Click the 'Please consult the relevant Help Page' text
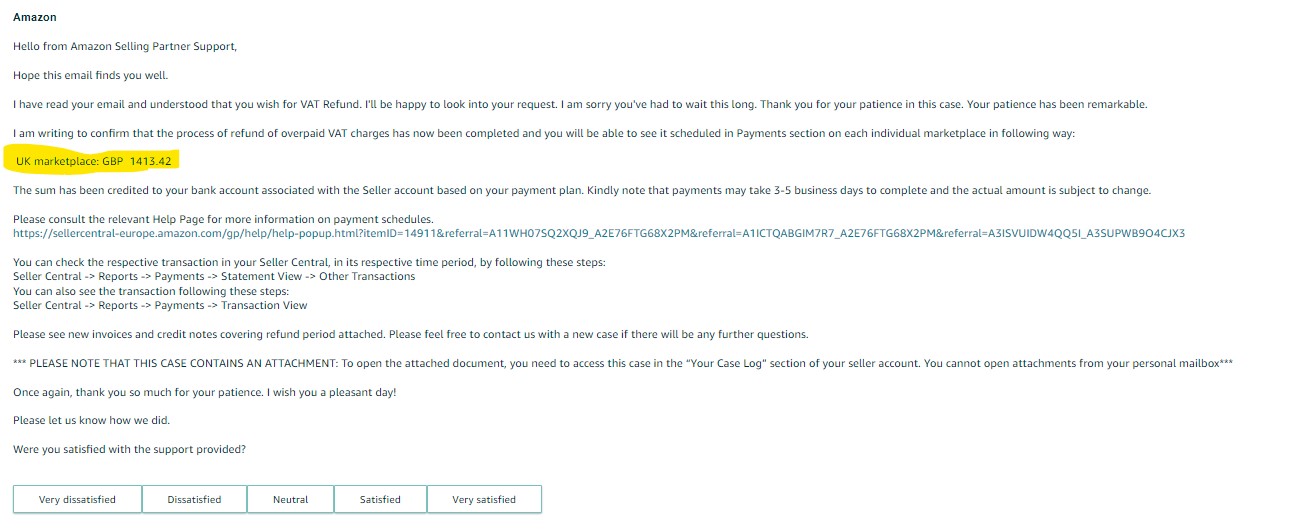1298x532 pixels. (223, 219)
